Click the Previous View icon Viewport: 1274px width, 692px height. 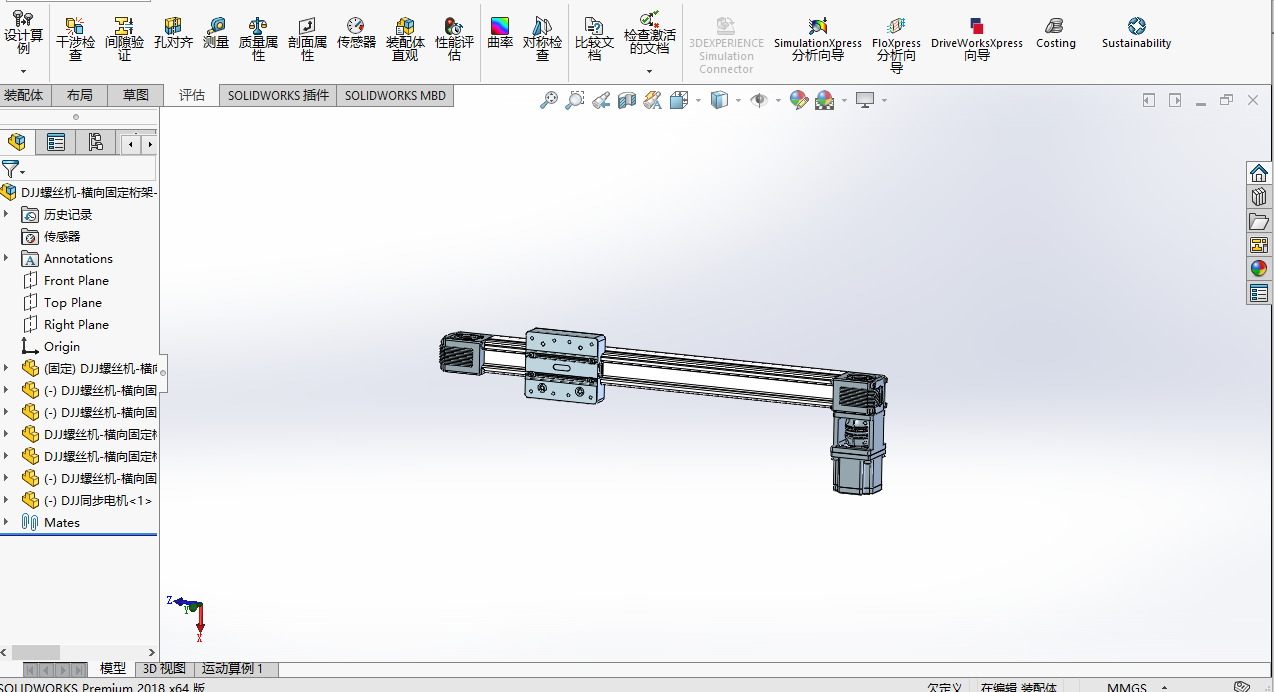[x=600, y=100]
